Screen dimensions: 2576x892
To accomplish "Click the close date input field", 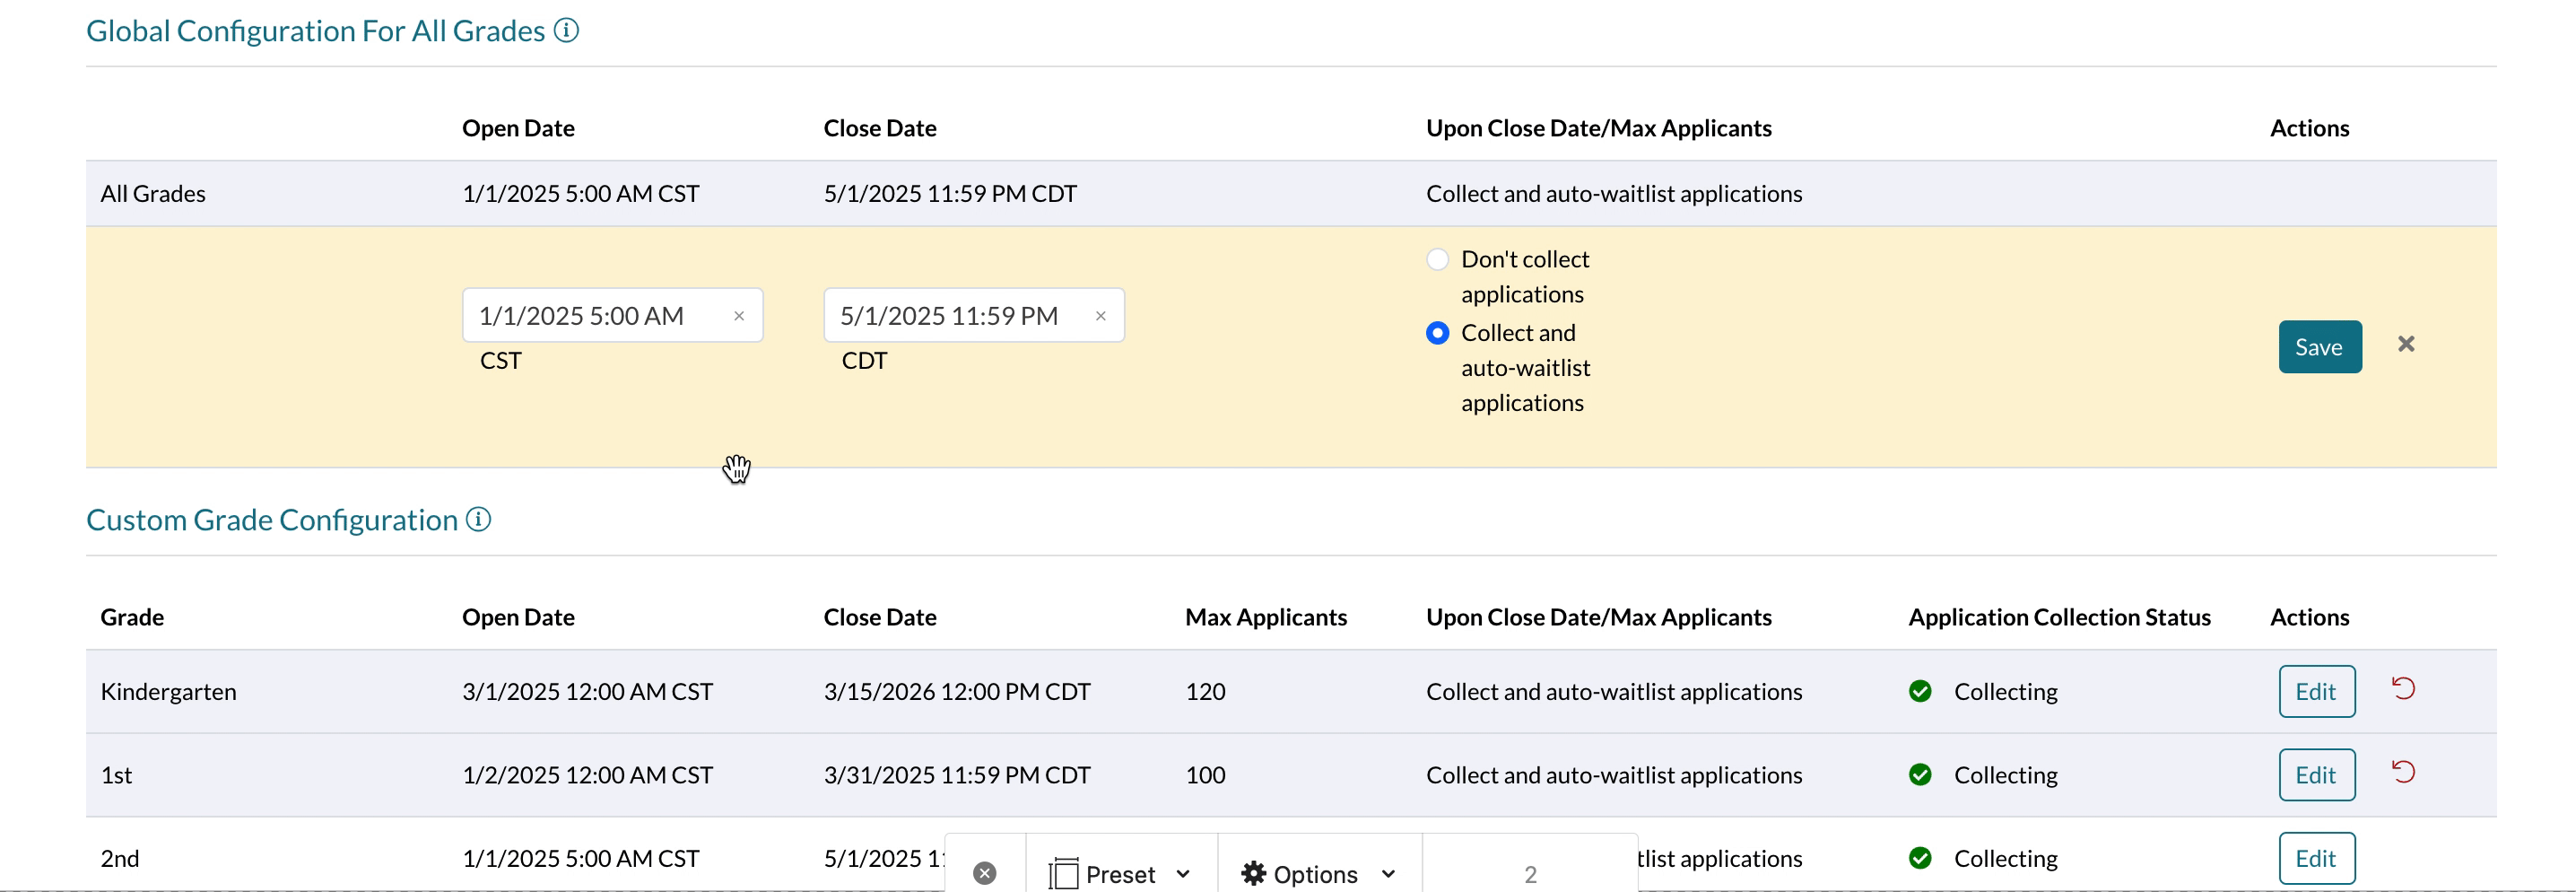I will pos(955,316).
